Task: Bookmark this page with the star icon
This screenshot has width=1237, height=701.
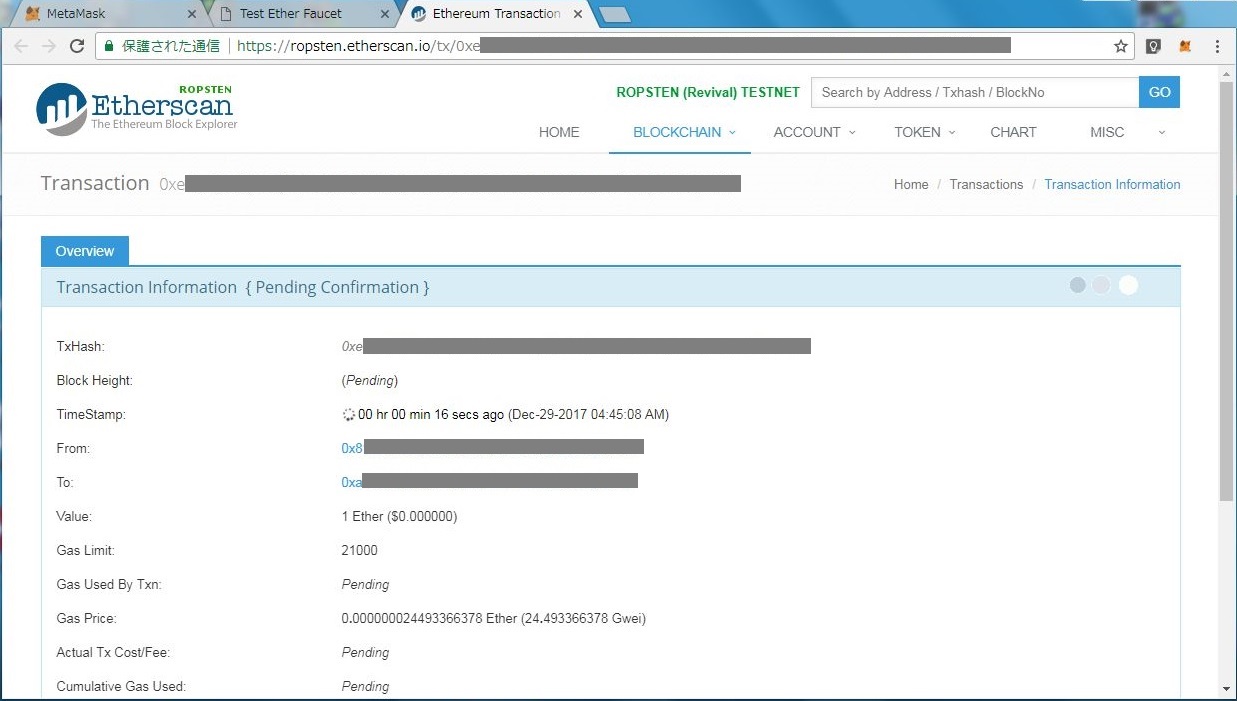Action: coord(1121,46)
